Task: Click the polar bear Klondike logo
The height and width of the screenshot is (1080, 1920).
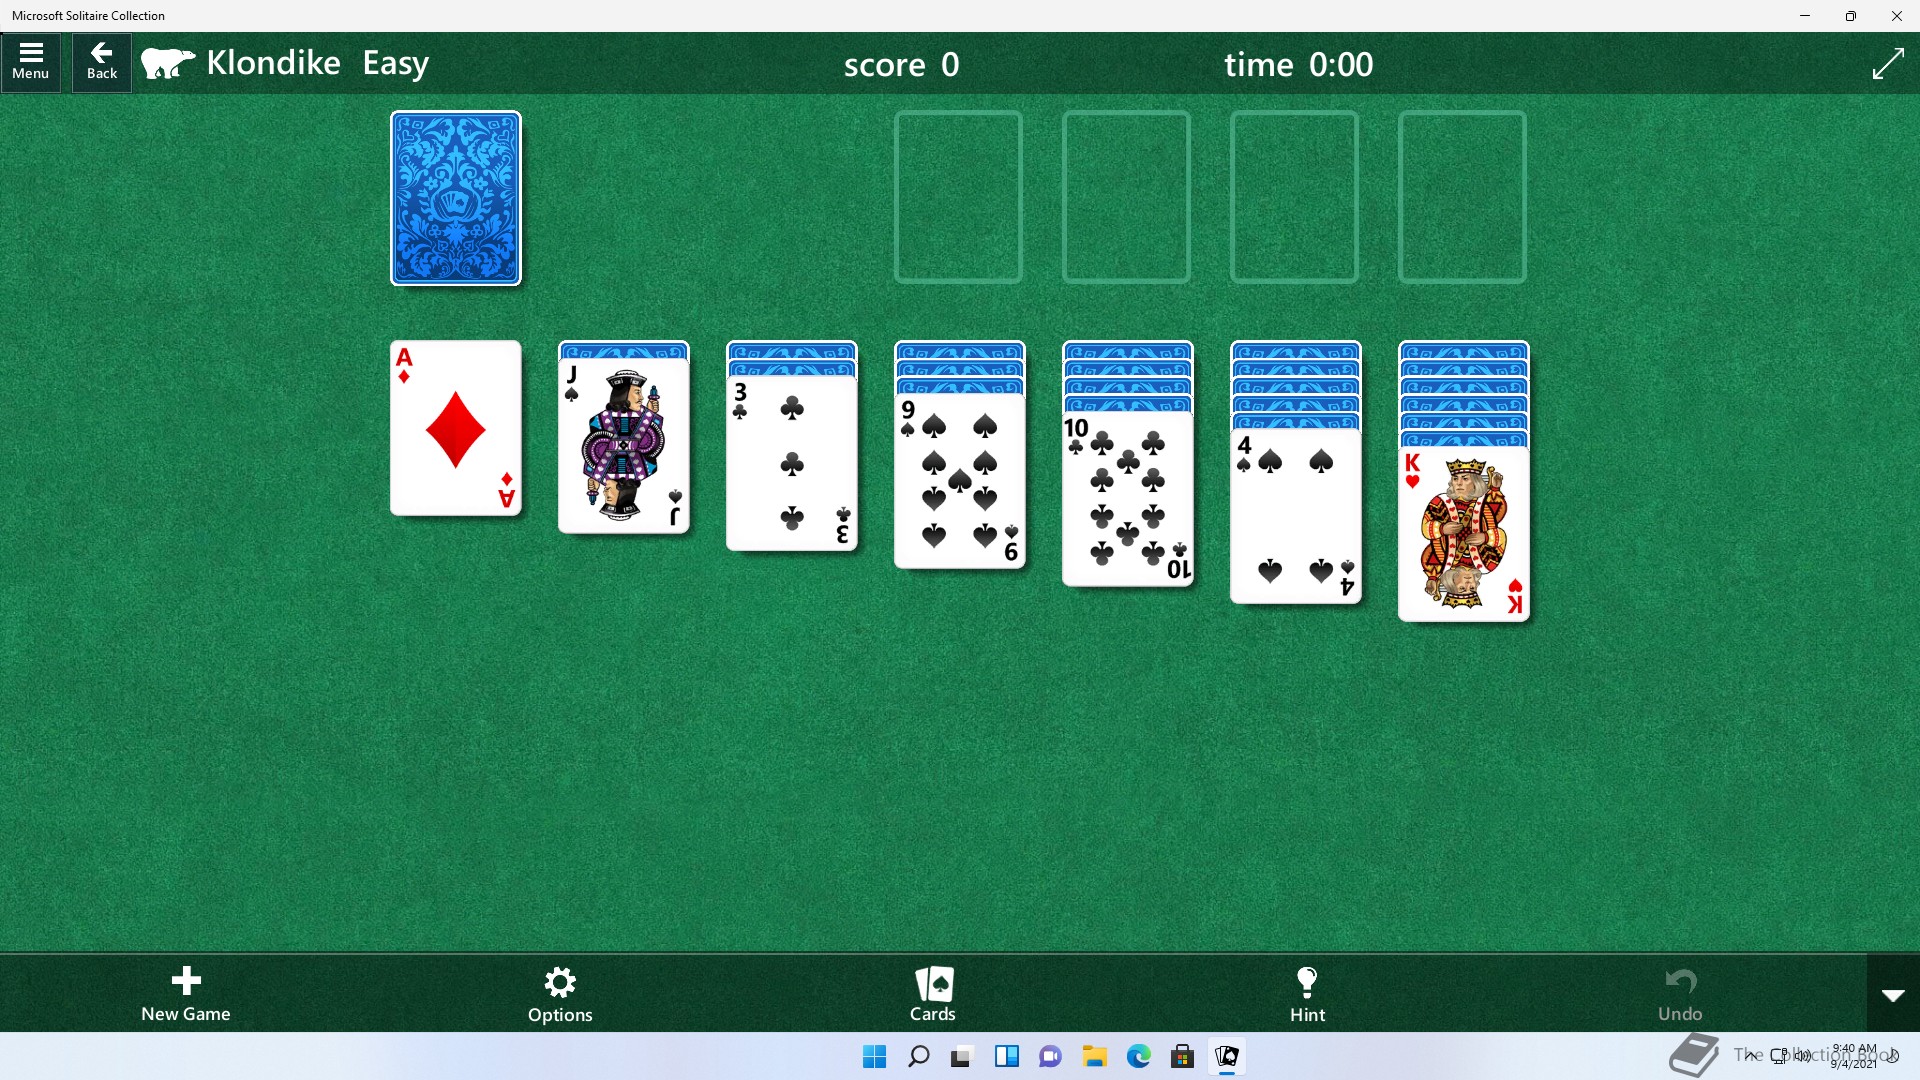Action: pyautogui.click(x=168, y=63)
